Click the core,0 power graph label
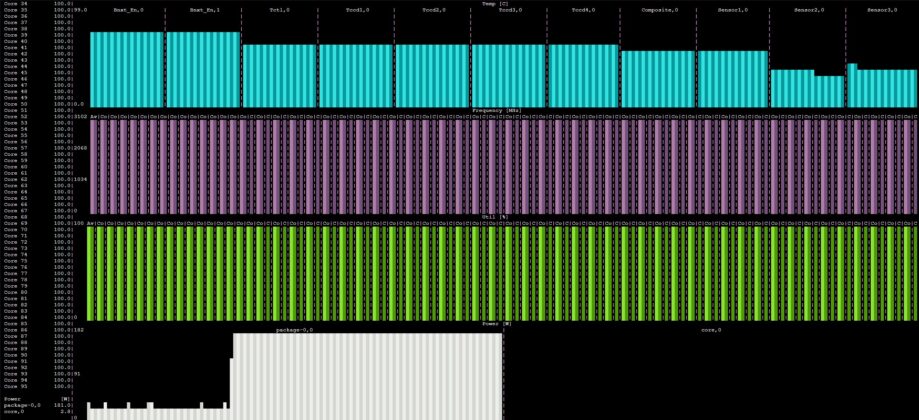Viewport: 919px width, 420px height. 711,329
